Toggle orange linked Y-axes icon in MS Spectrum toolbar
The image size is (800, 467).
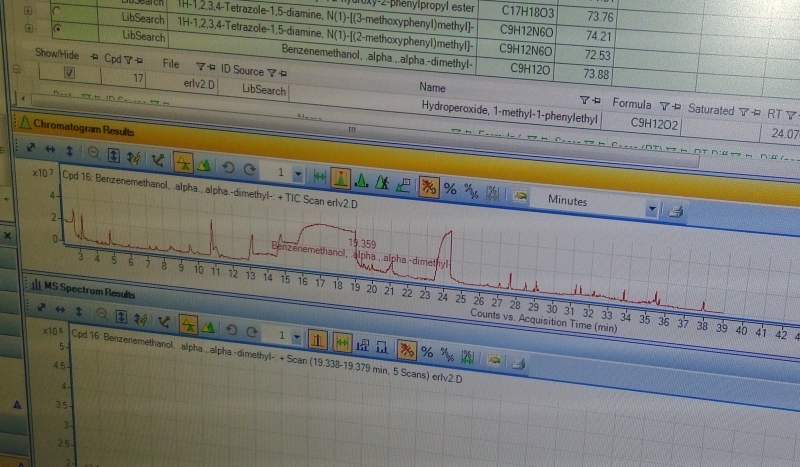click(406, 350)
